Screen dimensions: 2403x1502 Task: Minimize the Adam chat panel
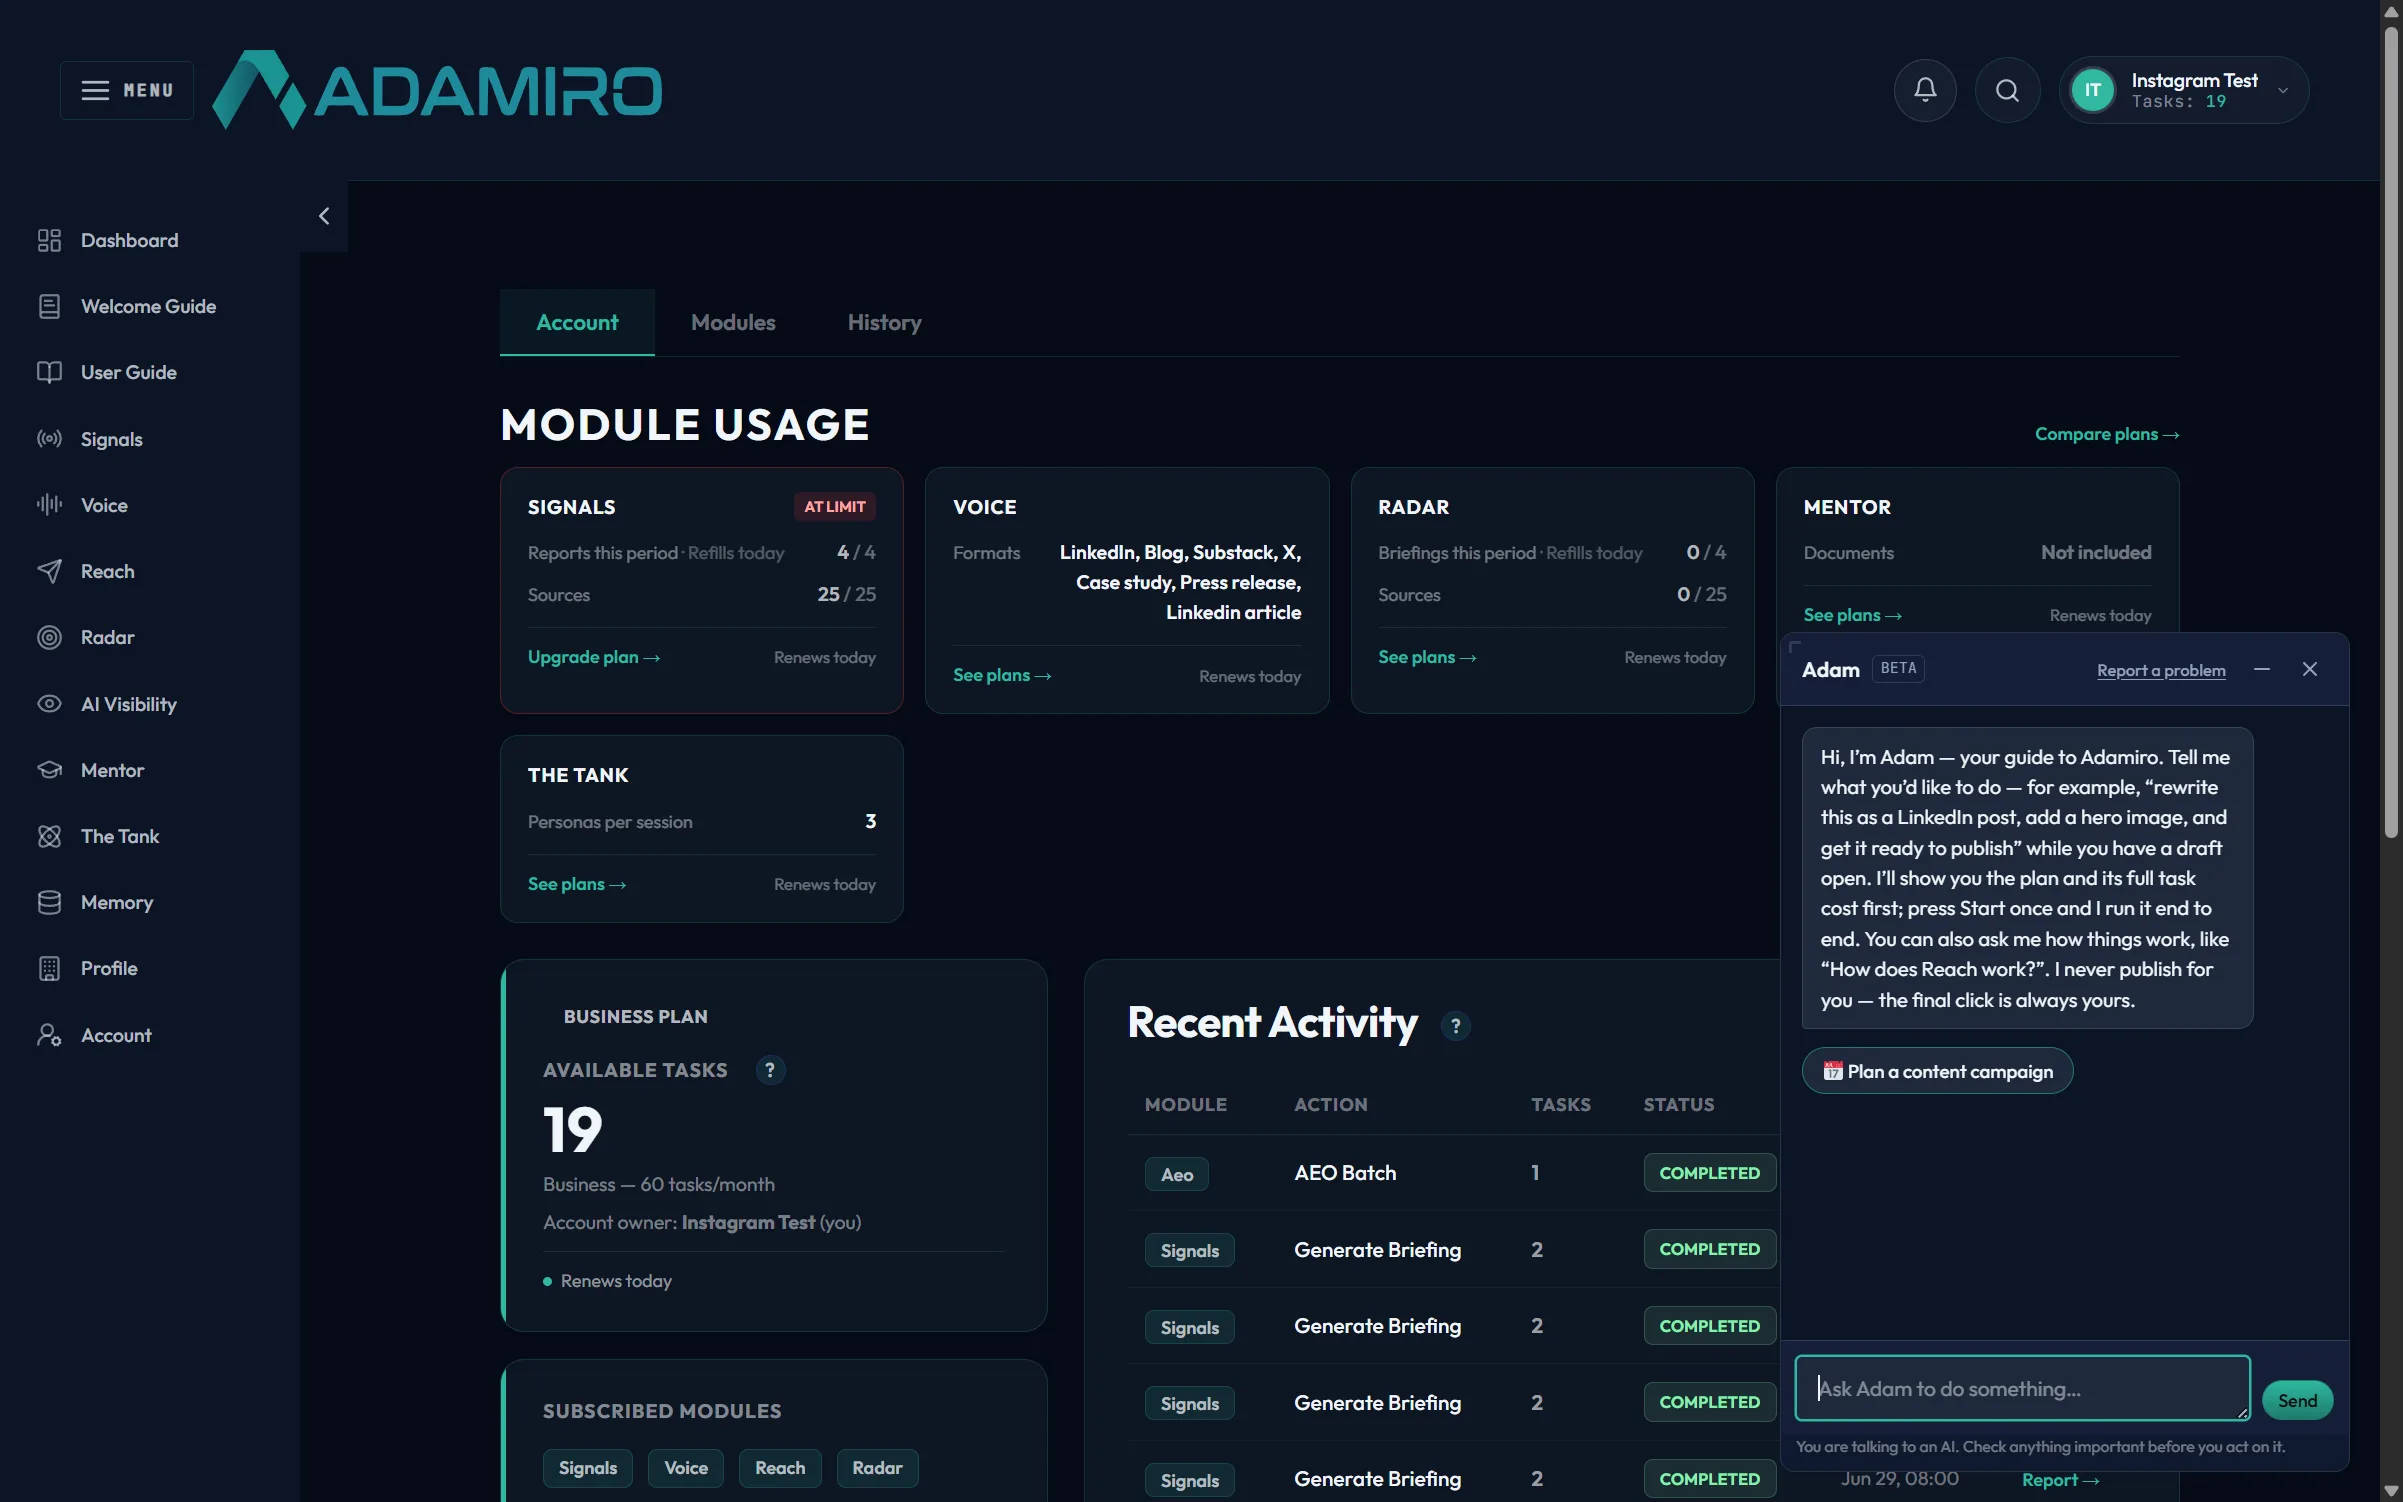click(x=2262, y=669)
